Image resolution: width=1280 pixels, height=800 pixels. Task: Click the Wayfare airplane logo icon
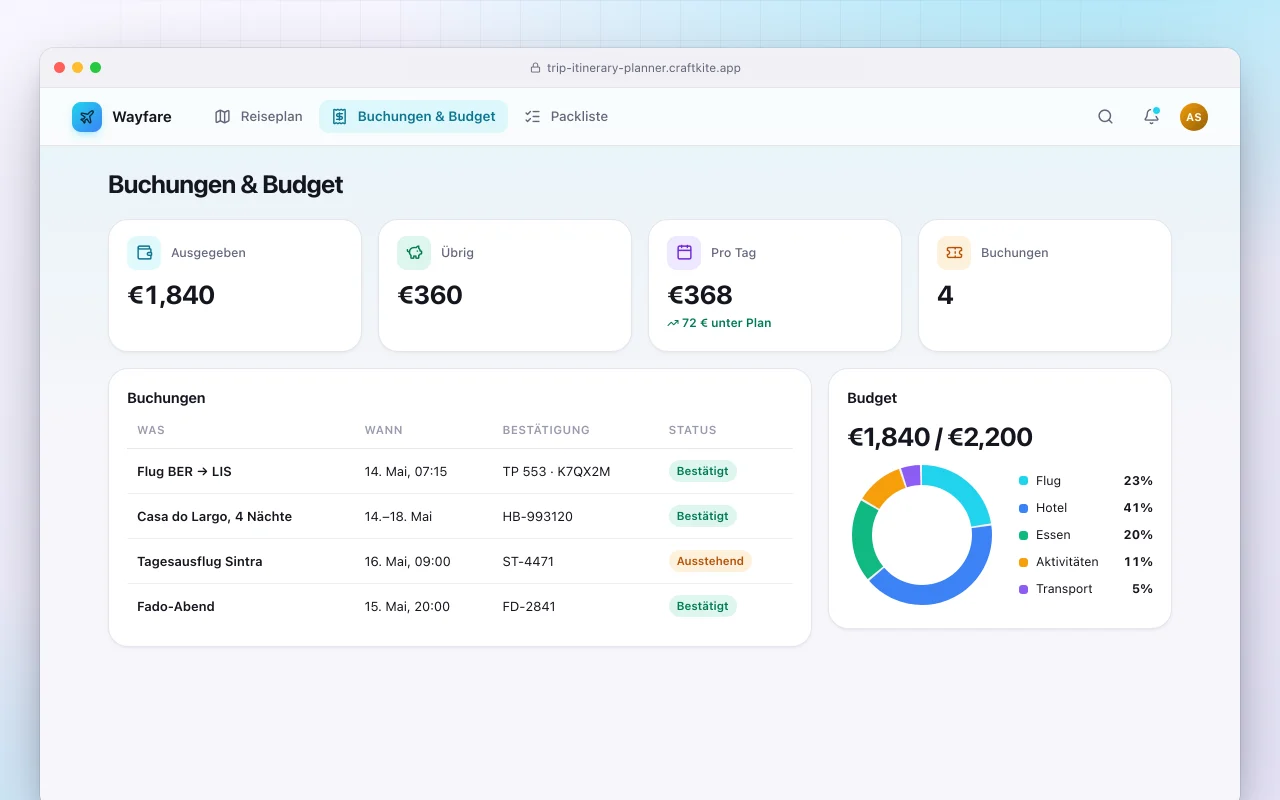click(x=87, y=117)
